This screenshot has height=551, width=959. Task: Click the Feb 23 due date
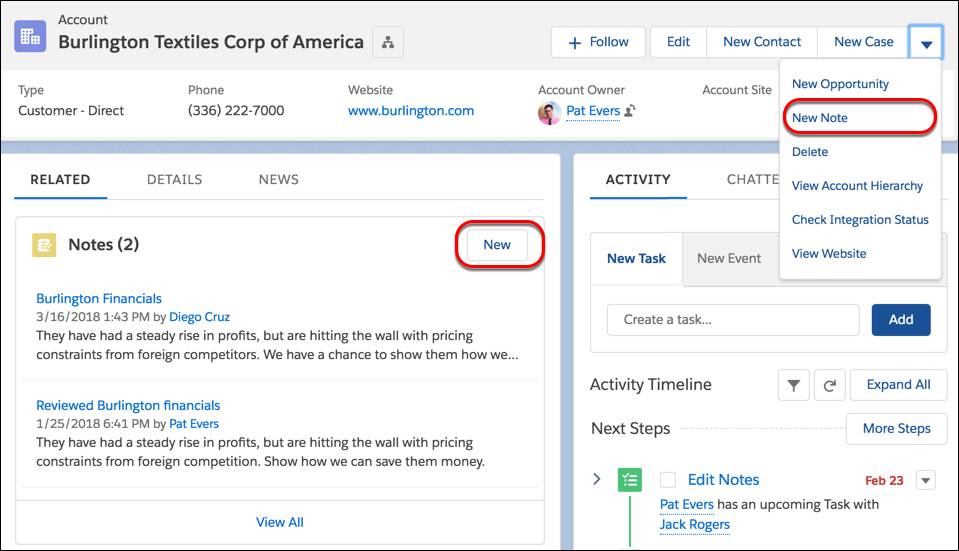point(884,481)
